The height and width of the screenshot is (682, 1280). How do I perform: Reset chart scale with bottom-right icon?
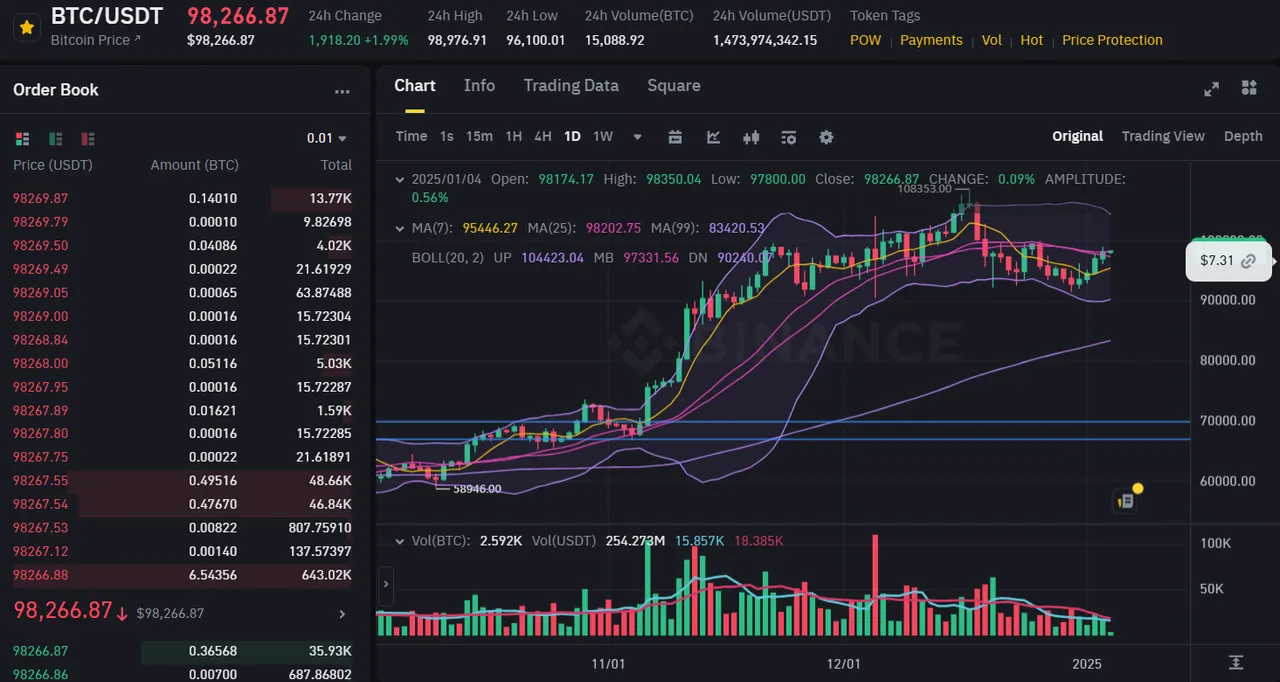click(1236, 663)
